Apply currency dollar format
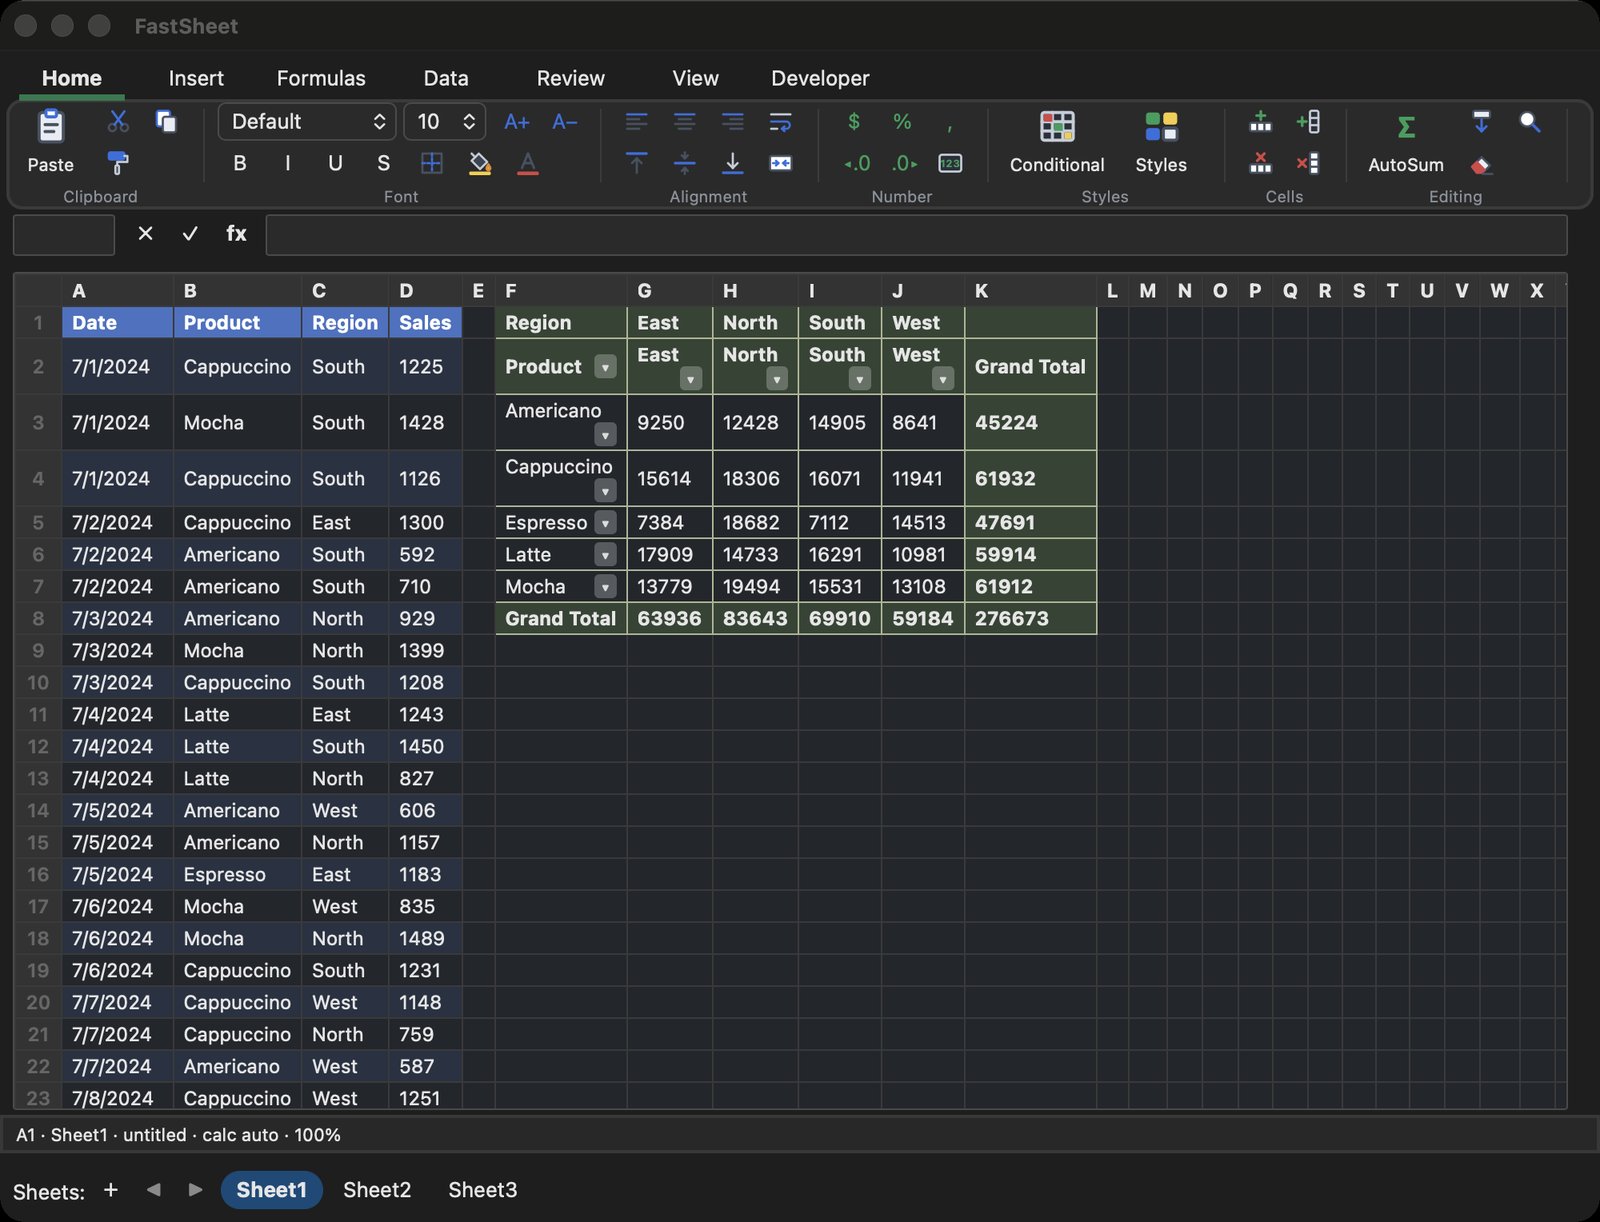1600x1222 pixels. (854, 122)
